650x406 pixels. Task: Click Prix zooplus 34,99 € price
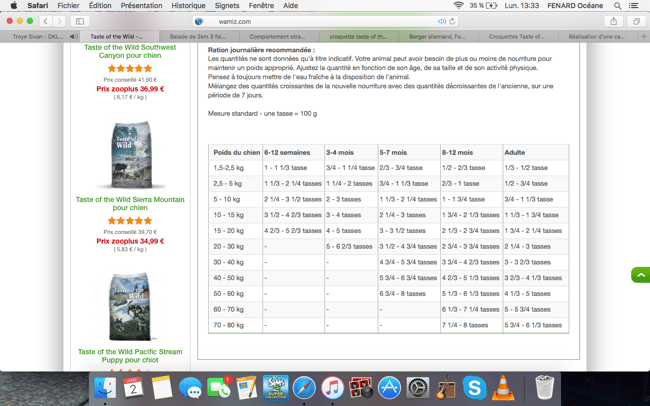tap(130, 241)
